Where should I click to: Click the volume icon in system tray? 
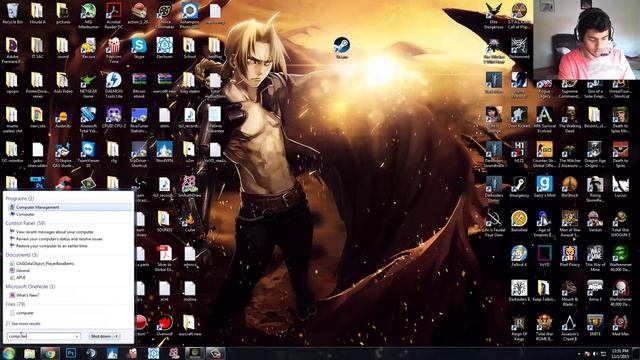[595, 353]
